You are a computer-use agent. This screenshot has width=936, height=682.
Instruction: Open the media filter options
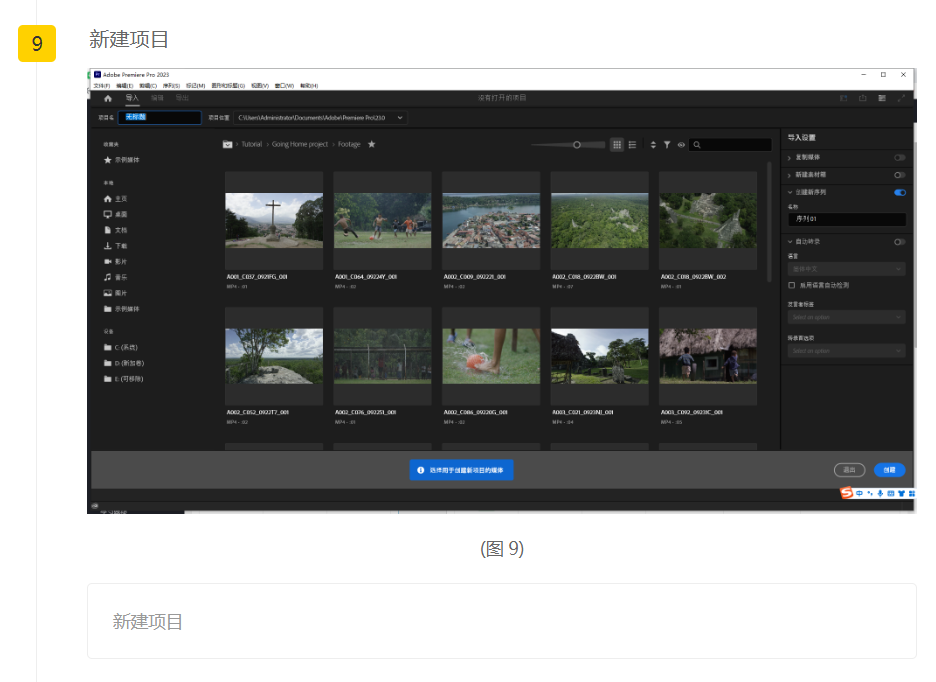[667, 145]
